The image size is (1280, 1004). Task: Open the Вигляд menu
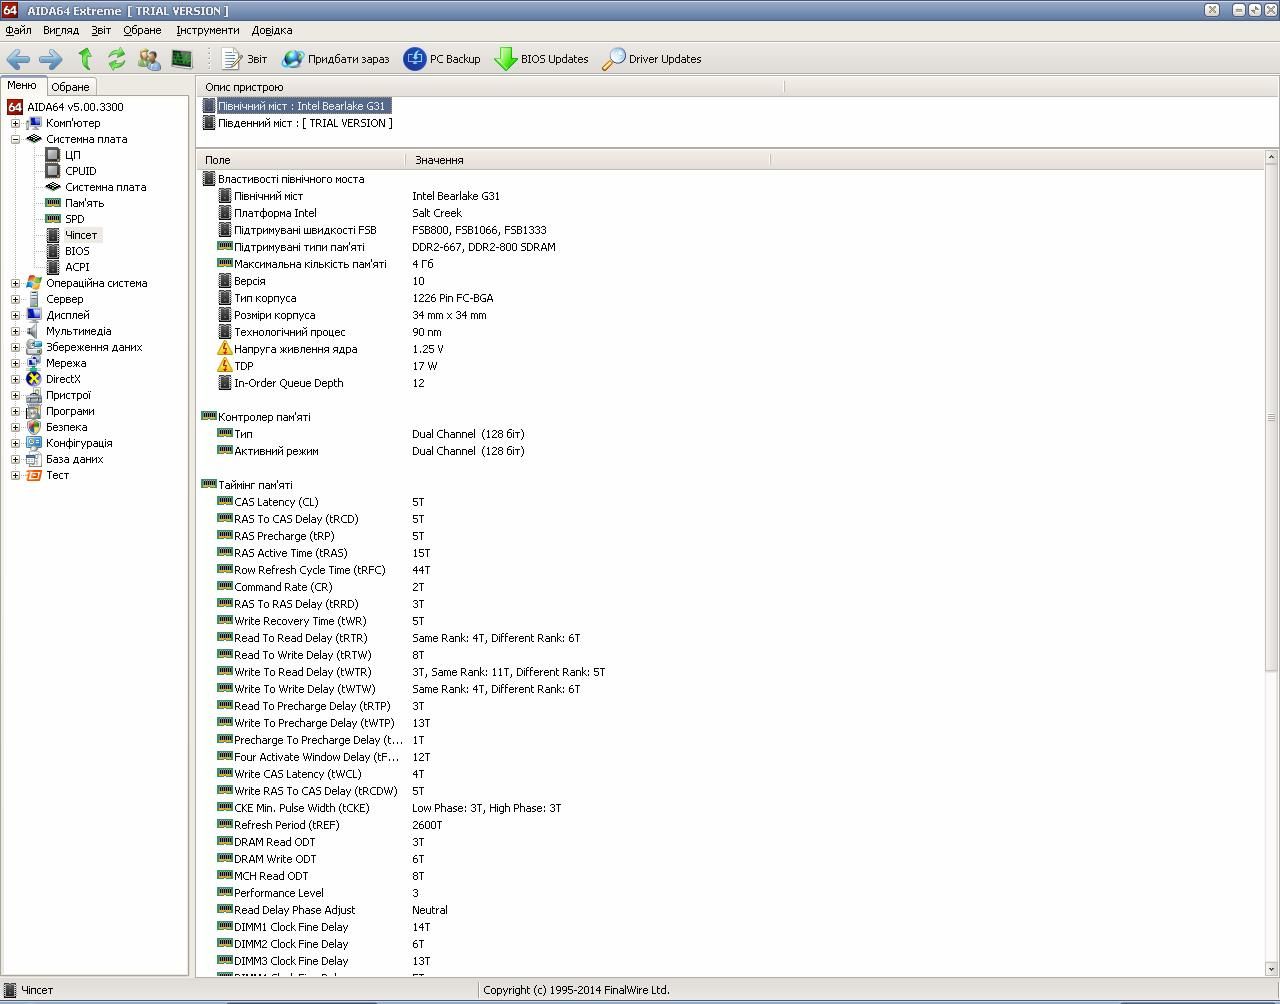click(61, 30)
